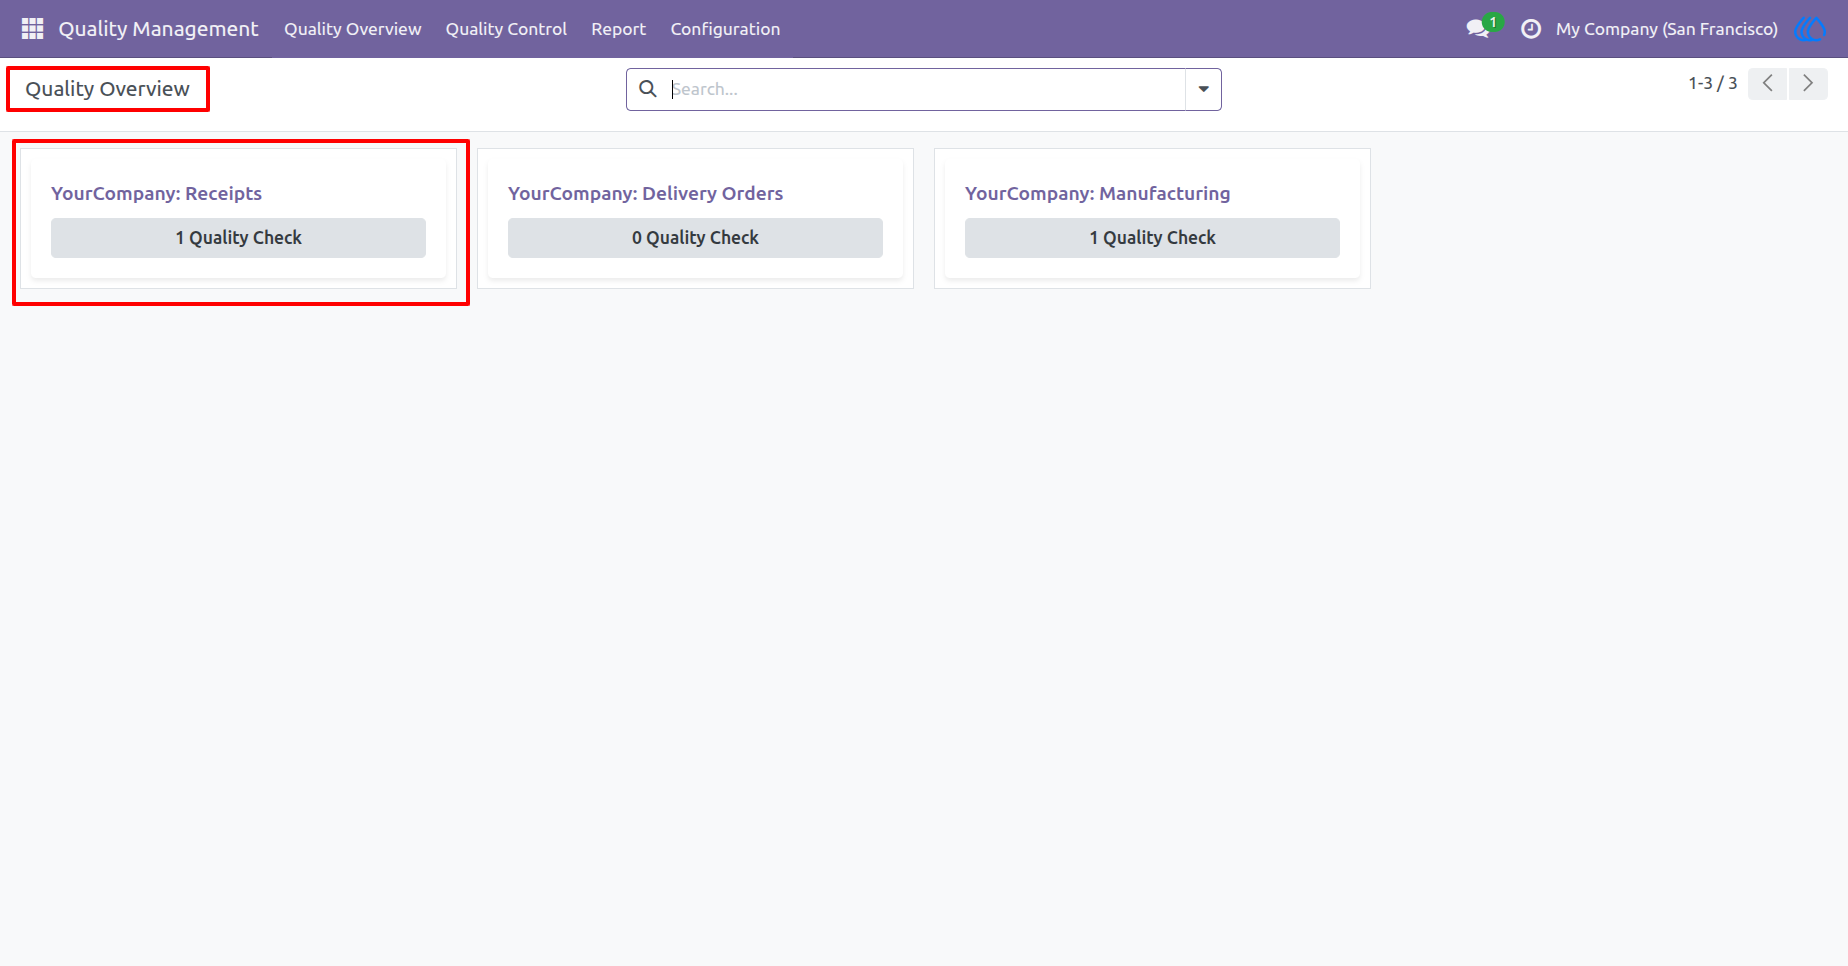The width and height of the screenshot is (1848, 966).
Task: Go to the previous page arrow
Action: tap(1768, 84)
